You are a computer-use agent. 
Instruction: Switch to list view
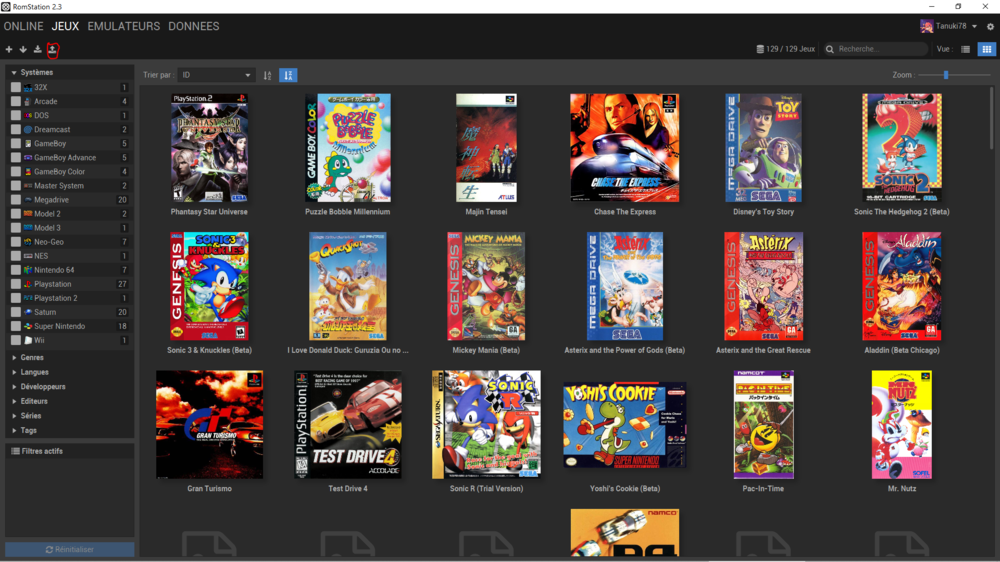point(965,49)
